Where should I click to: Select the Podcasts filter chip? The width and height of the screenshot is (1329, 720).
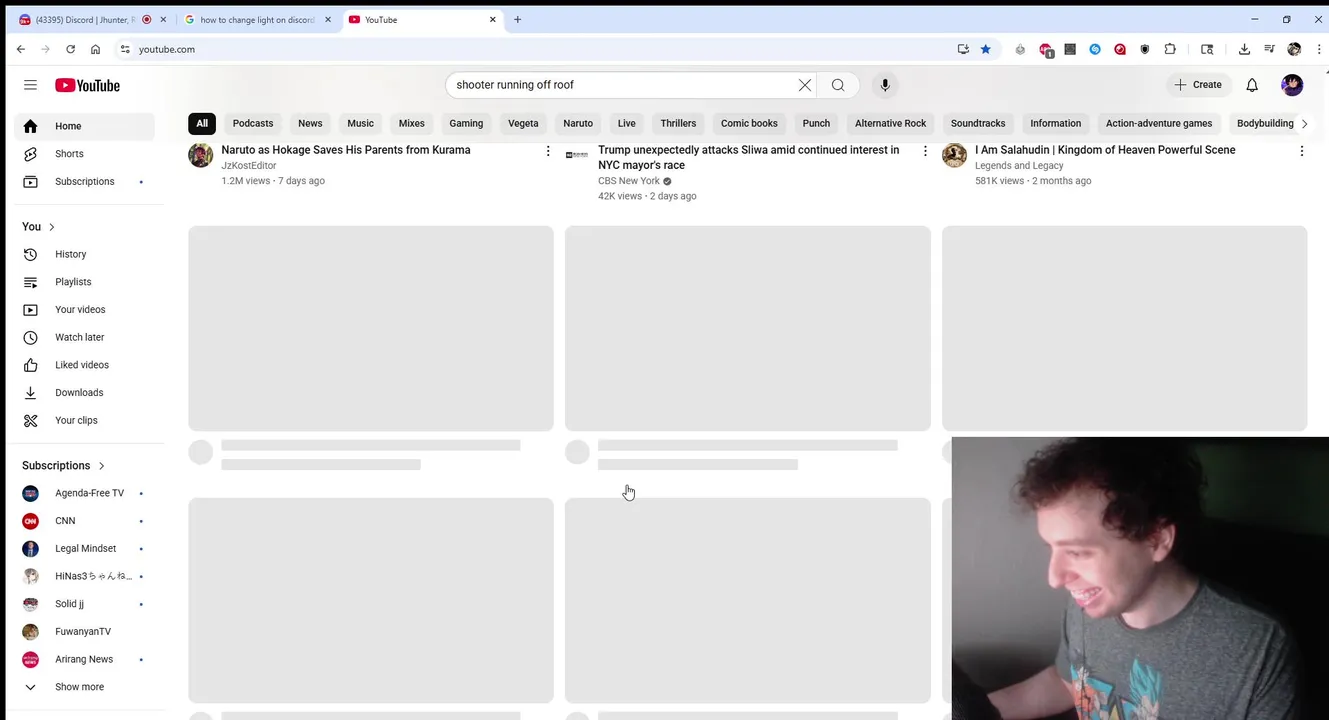click(253, 123)
